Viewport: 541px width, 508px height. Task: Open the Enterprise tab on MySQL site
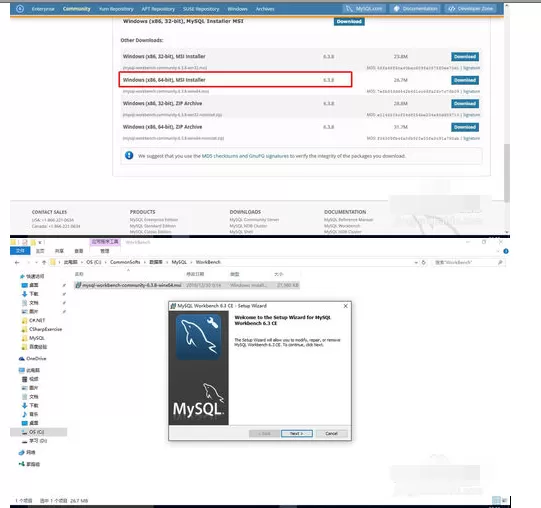click(43, 9)
